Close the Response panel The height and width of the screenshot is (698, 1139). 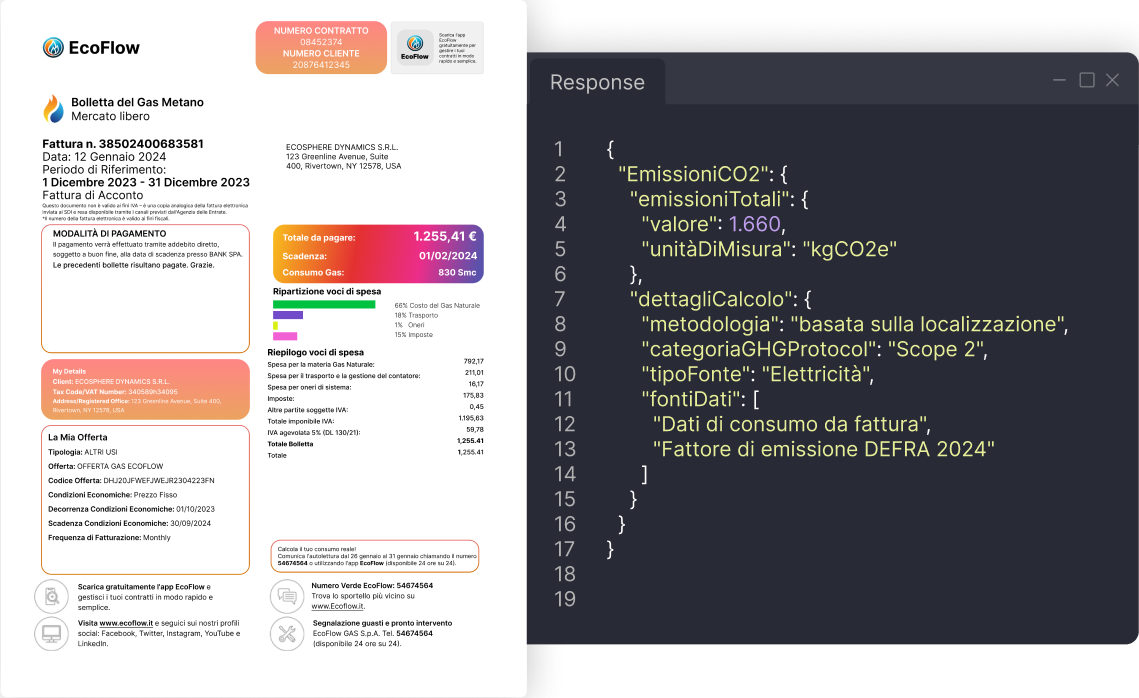1112,81
